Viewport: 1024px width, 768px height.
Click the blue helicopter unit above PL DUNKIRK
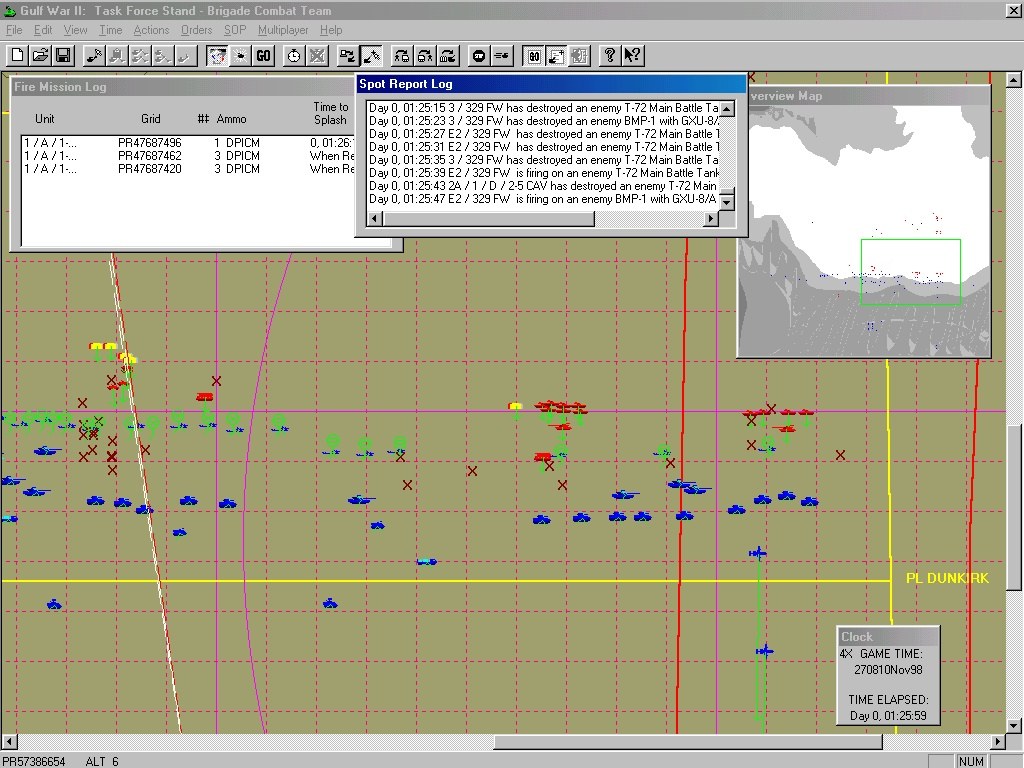click(758, 554)
